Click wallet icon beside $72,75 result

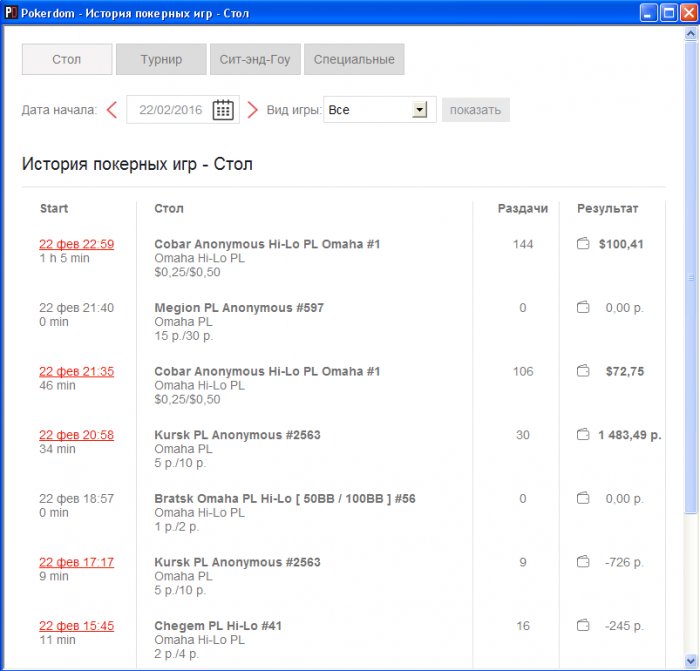(583, 371)
